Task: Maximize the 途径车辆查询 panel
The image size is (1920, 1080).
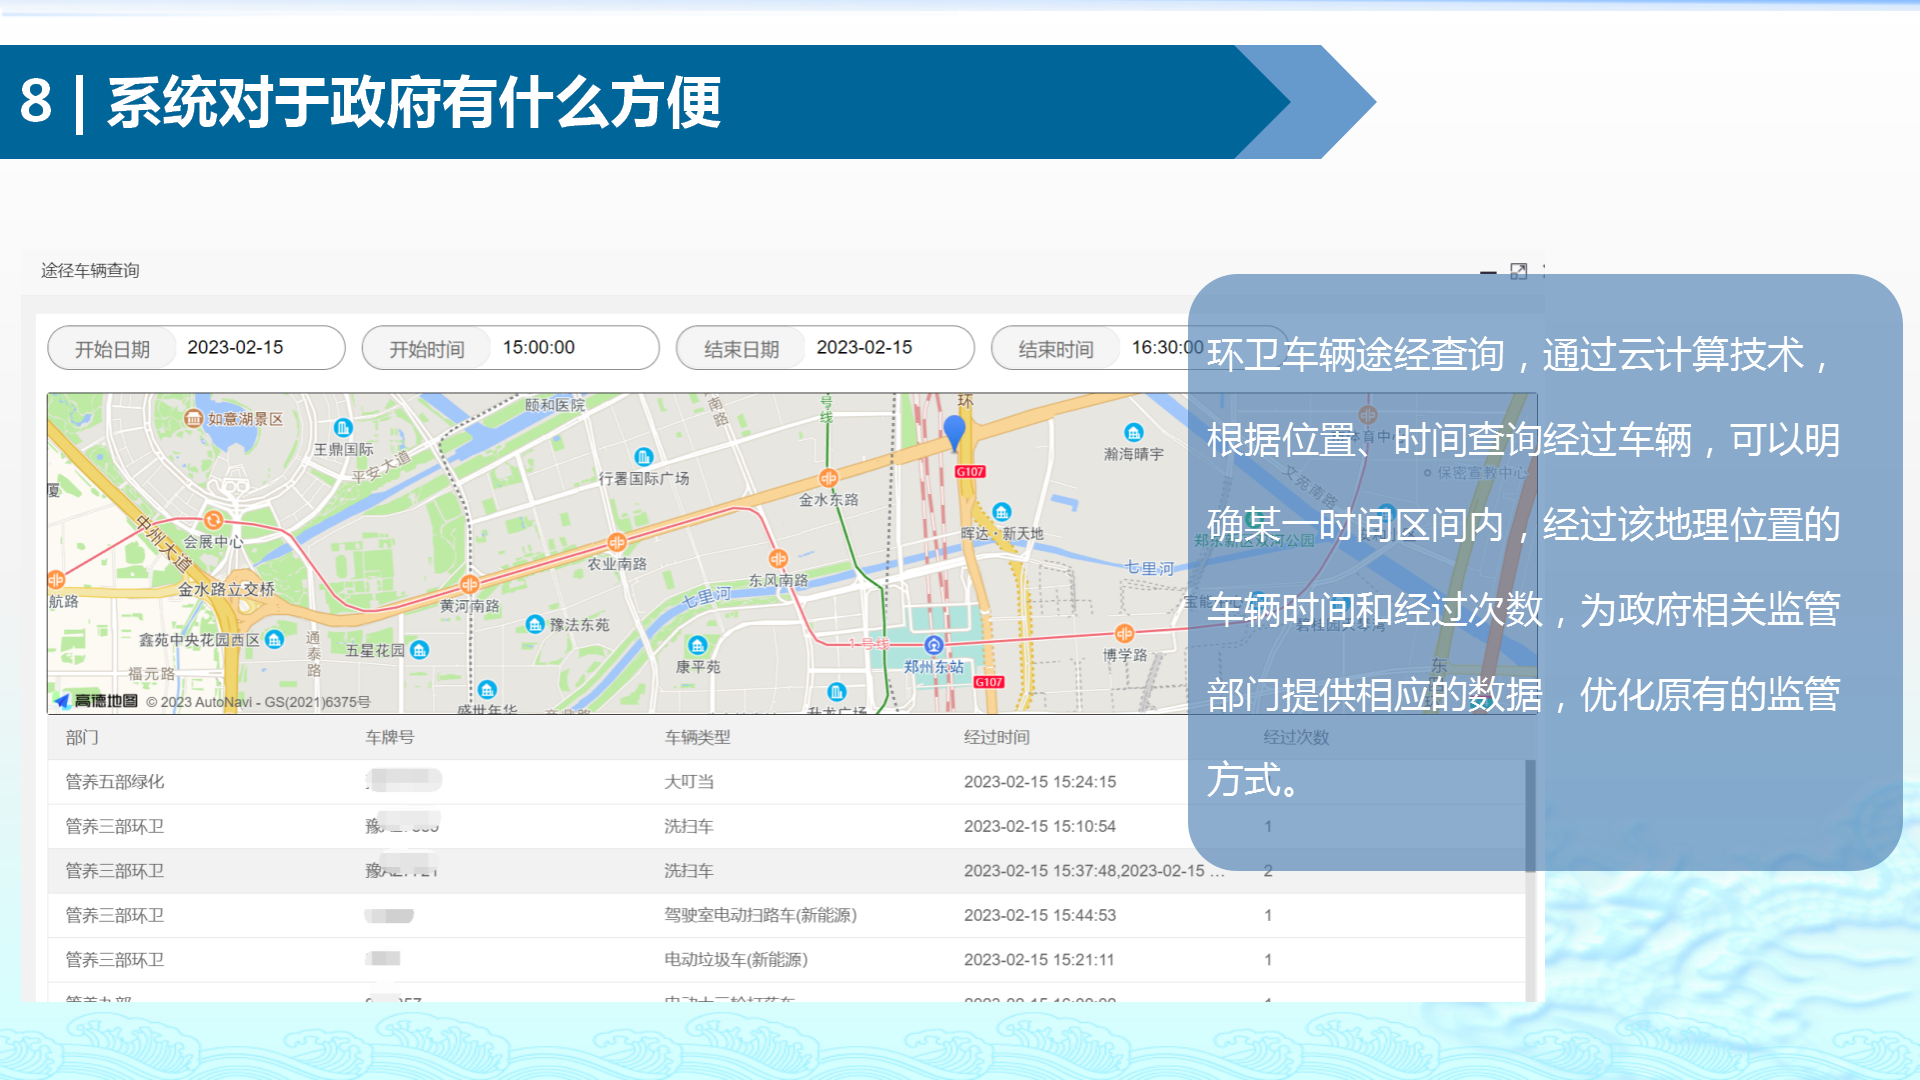Action: 1518,271
